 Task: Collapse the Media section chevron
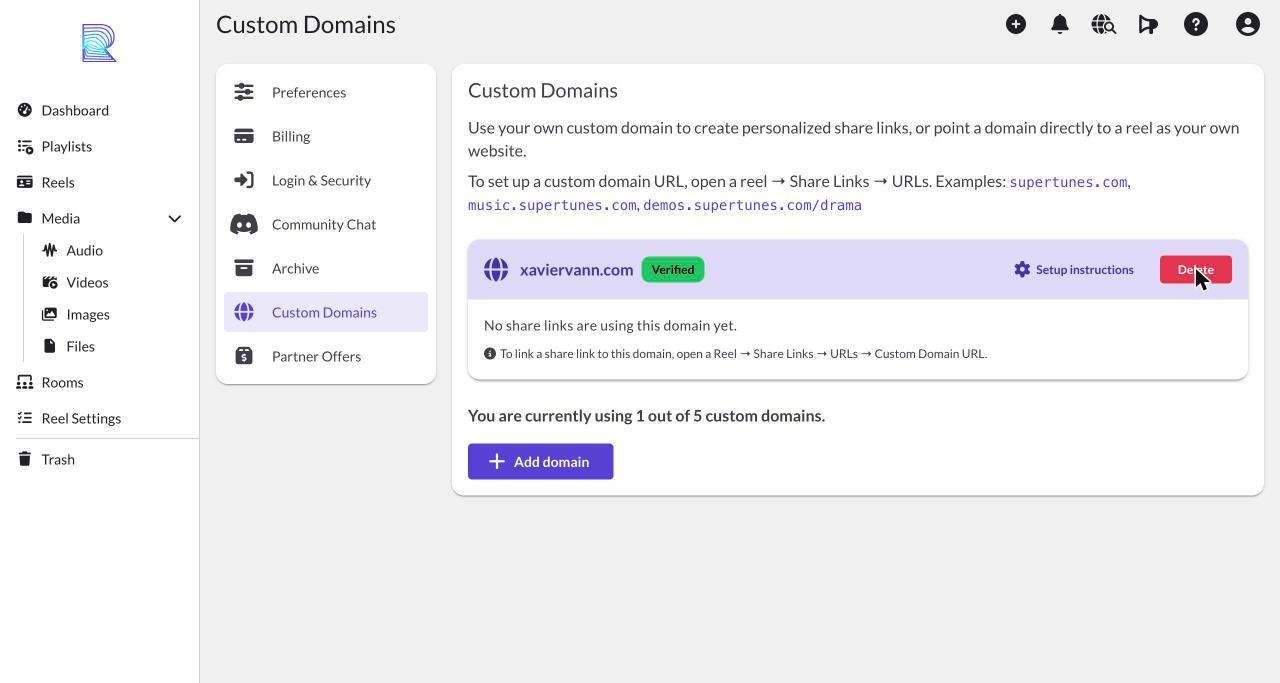pos(174,218)
